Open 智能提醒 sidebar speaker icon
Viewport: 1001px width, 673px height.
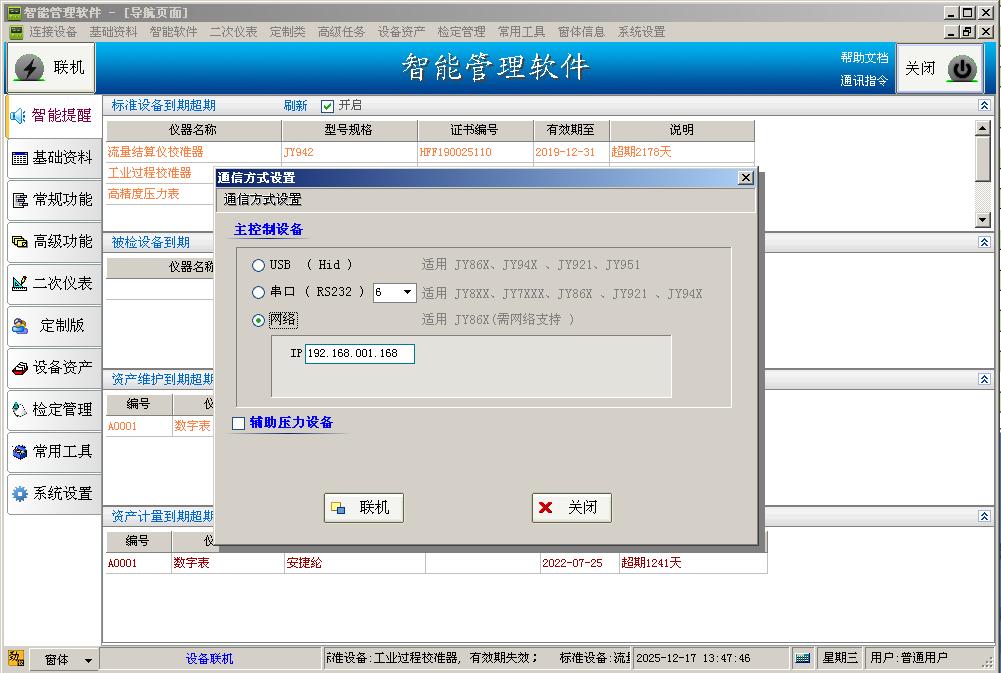click(x=18, y=116)
